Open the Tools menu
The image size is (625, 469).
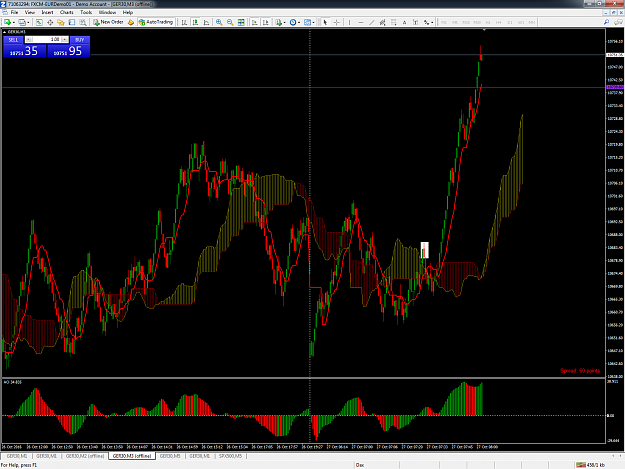[x=86, y=12]
